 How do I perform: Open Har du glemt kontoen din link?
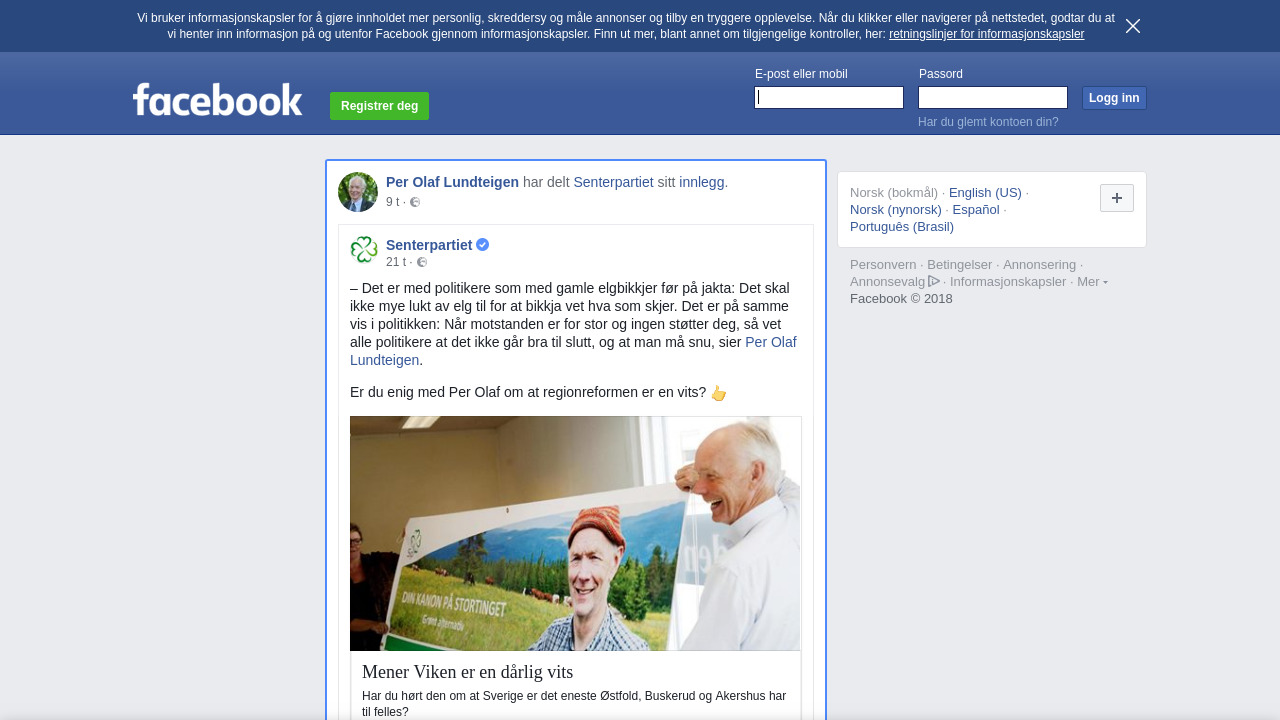(x=988, y=122)
